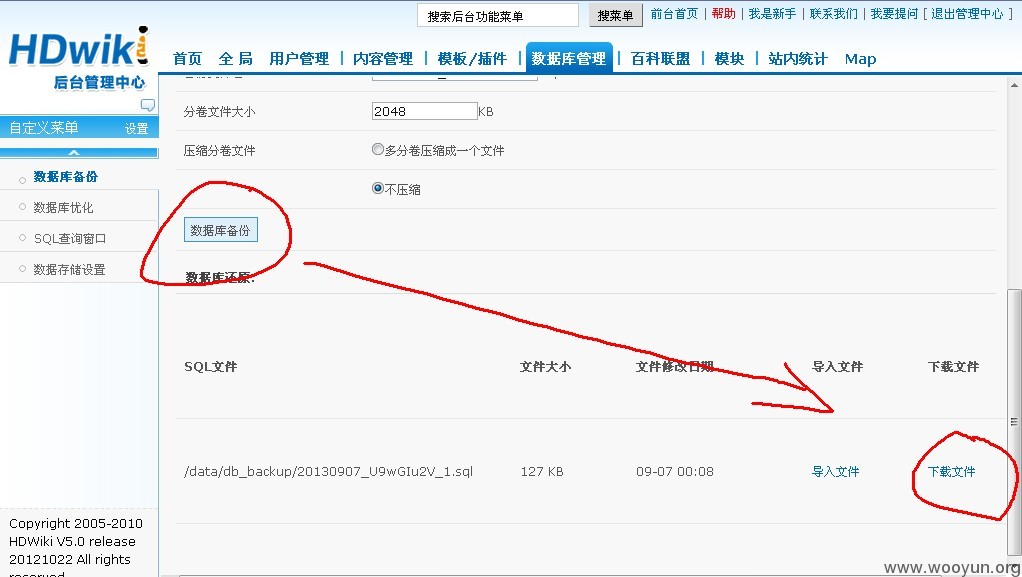Click the 文件大小 column header
The height and width of the screenshot is (577, 1022).
pos(546,366)
